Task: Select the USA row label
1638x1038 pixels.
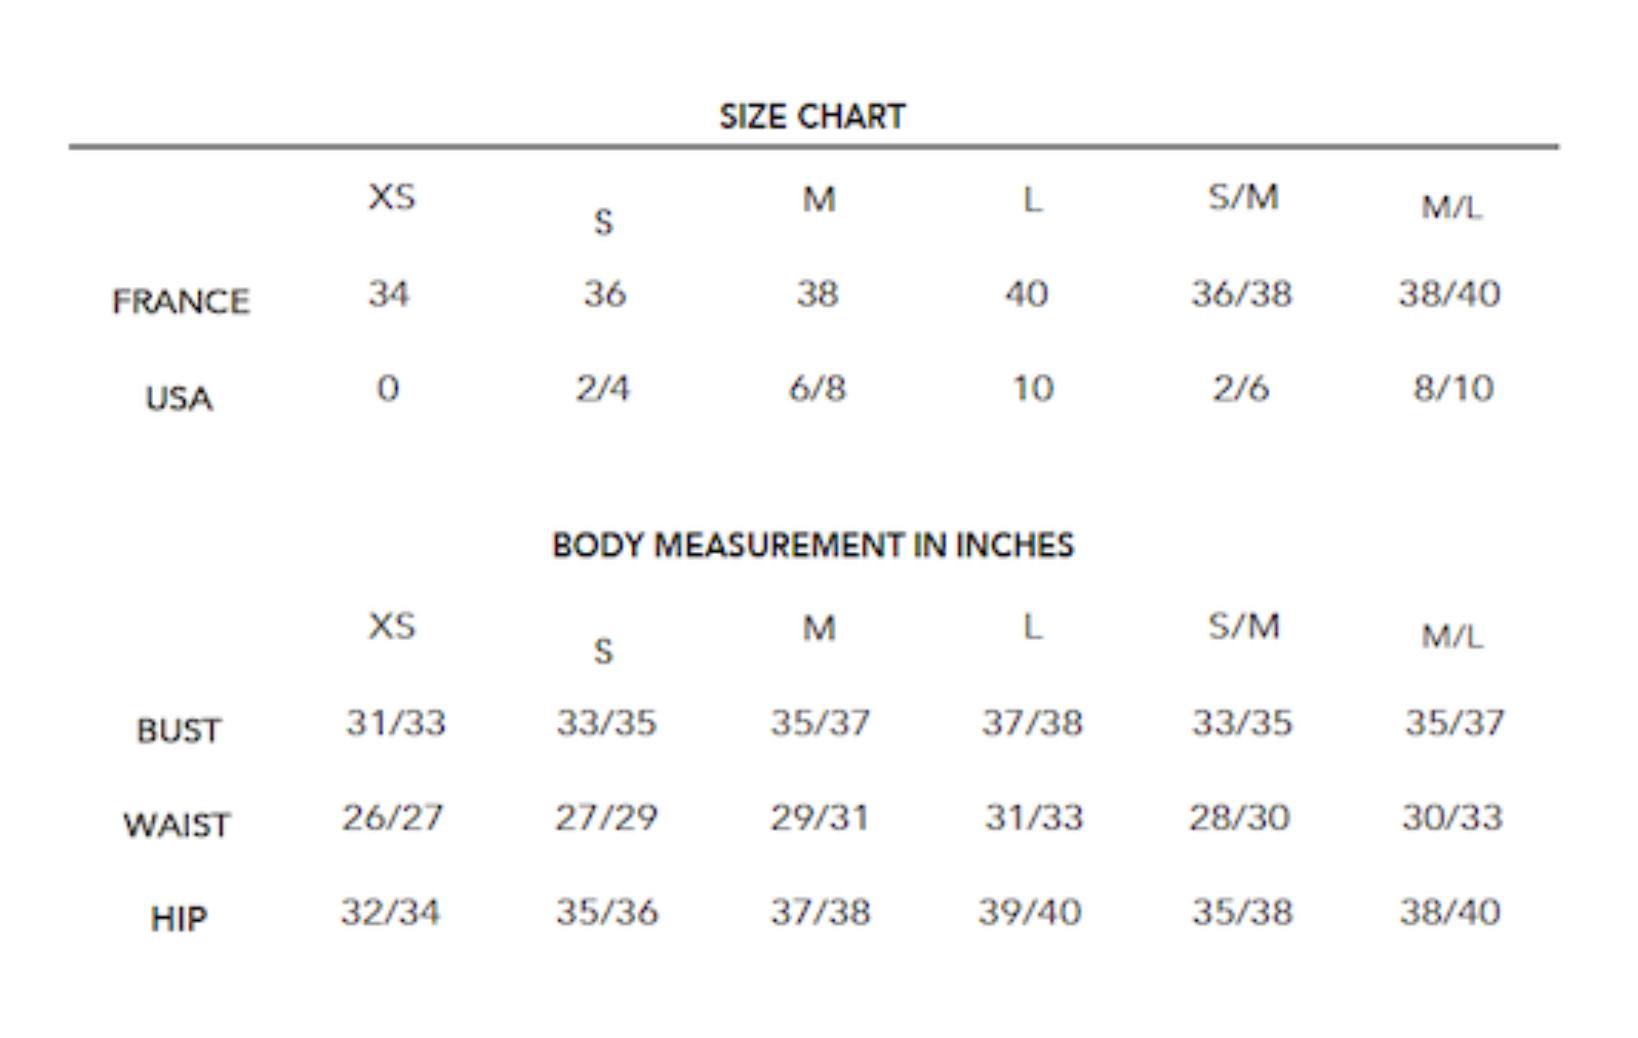Action: click(x=179, y=398)
